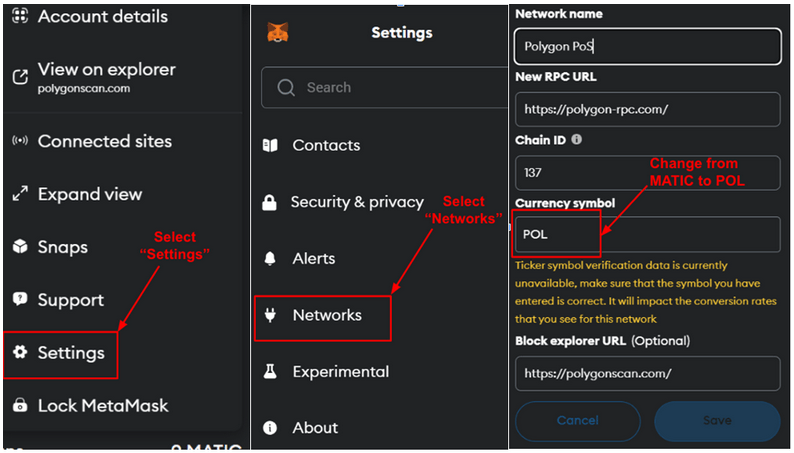Viewport: 794px width, 453px height.
Task: Click the Currency symbol input field
Action: [646, 235]
